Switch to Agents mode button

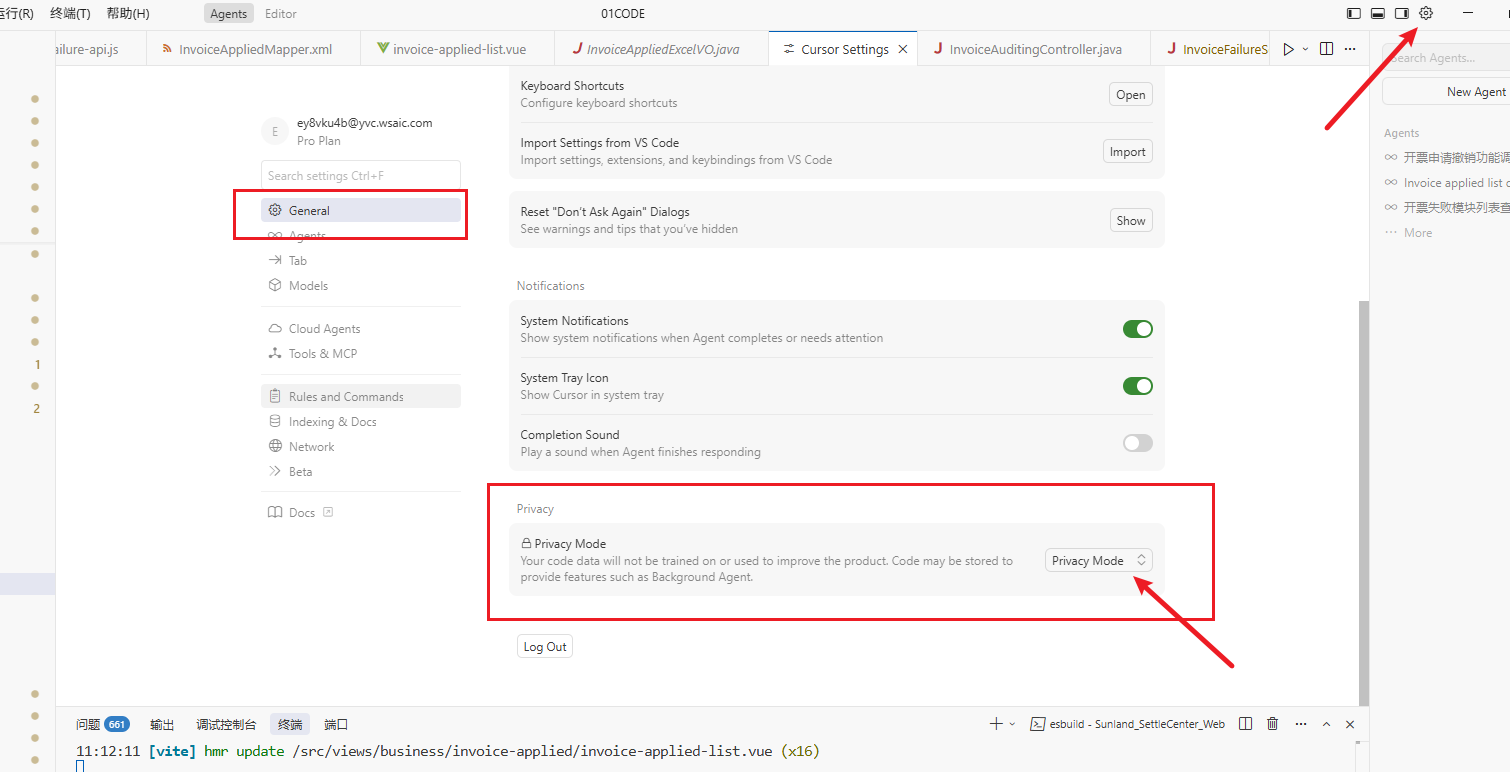pyautogui.click(x=229, y=14)
